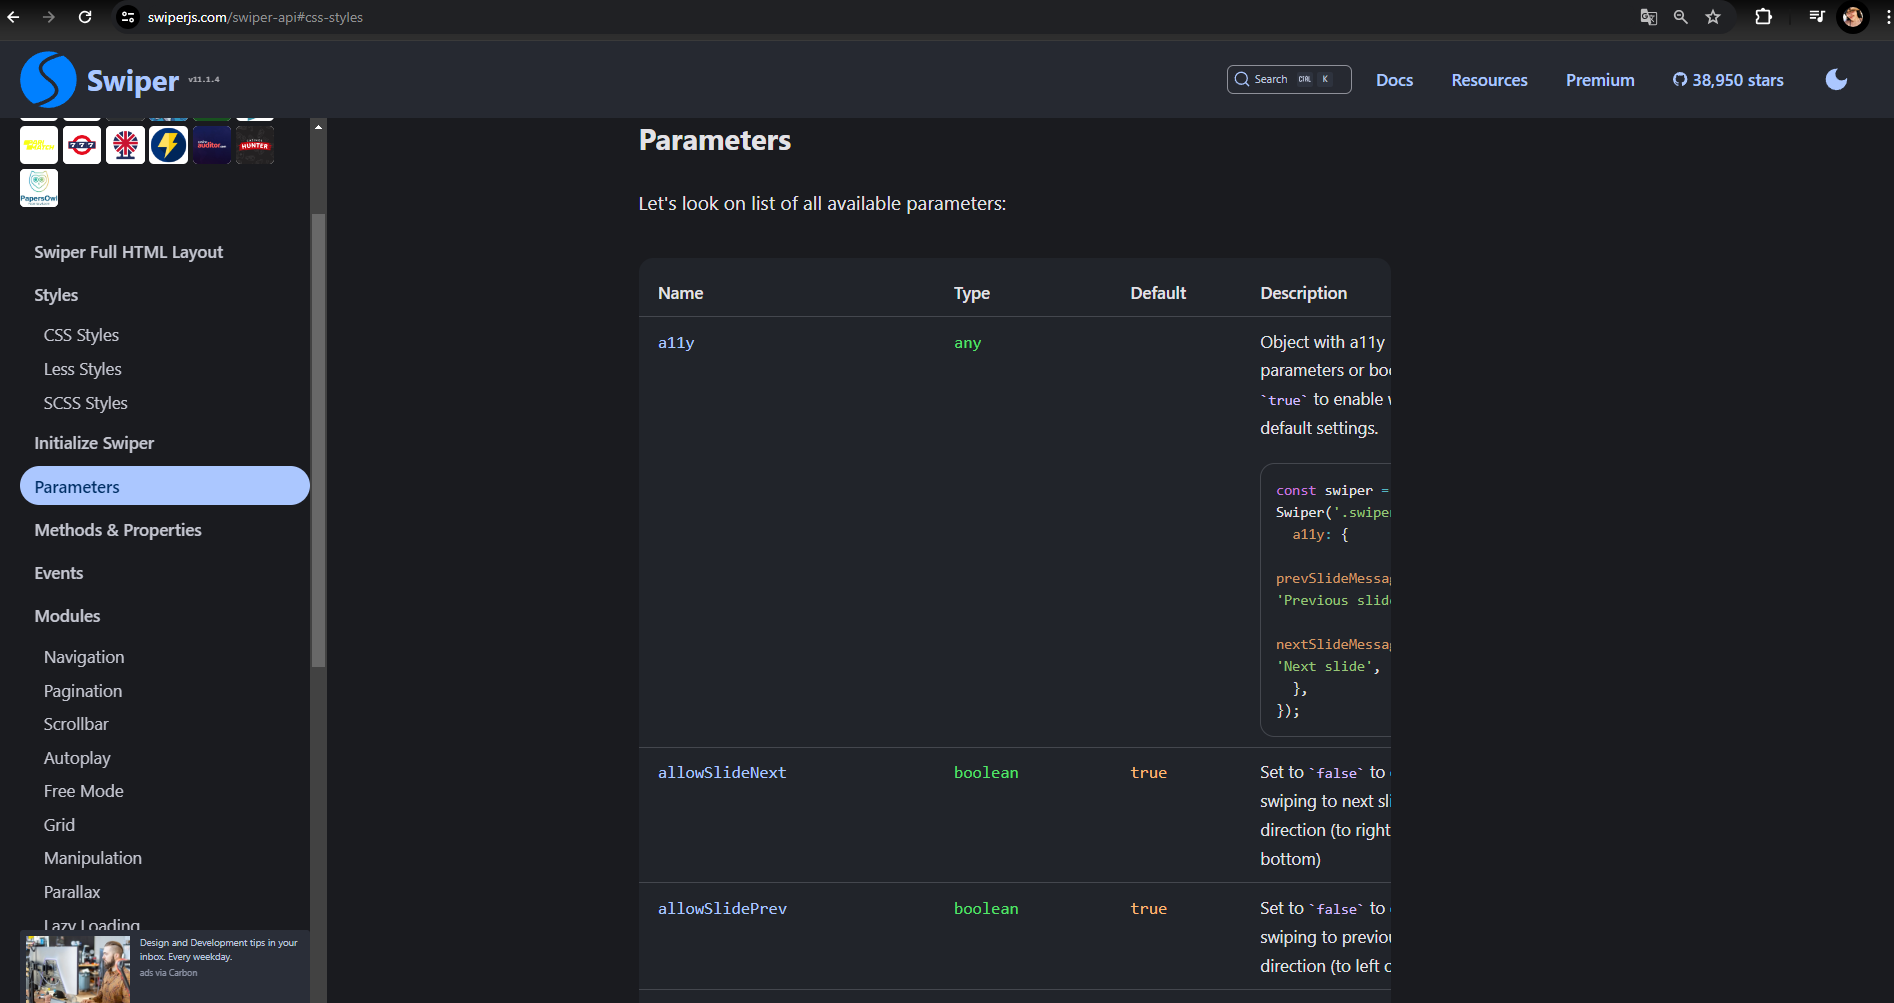Open Modules section
1894x1003 pixels.
(x=67, y=616)
